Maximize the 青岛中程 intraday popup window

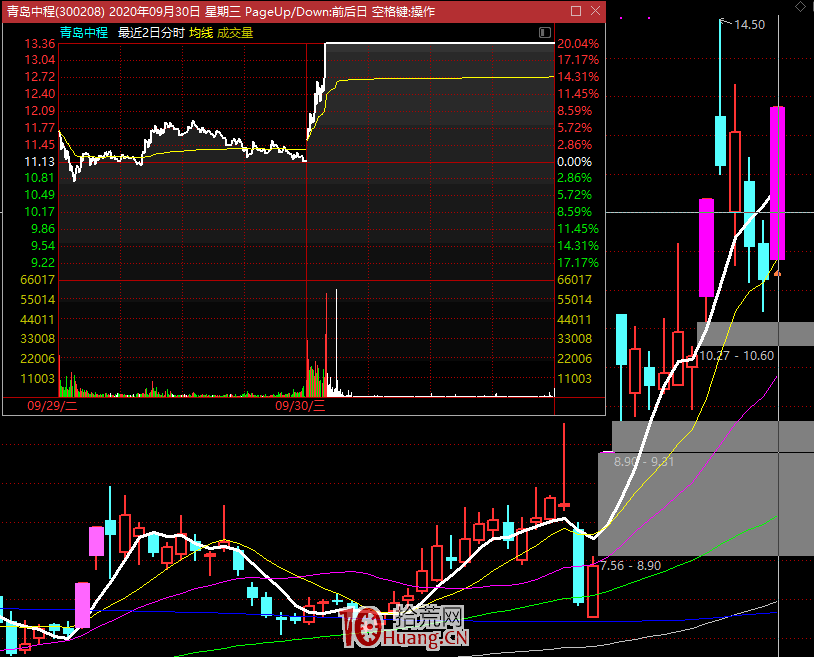click(576, 11)
